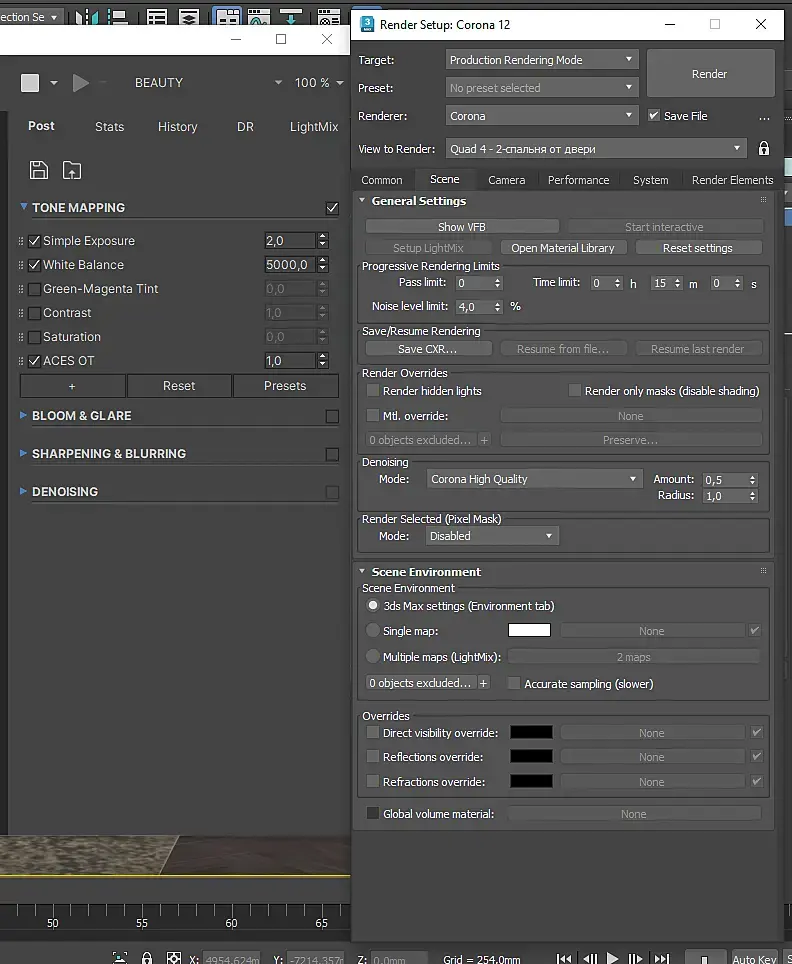Click the plus next to Scene Environment excluded objects
Screen dimensions: 792x964
[x=484, y=683]
